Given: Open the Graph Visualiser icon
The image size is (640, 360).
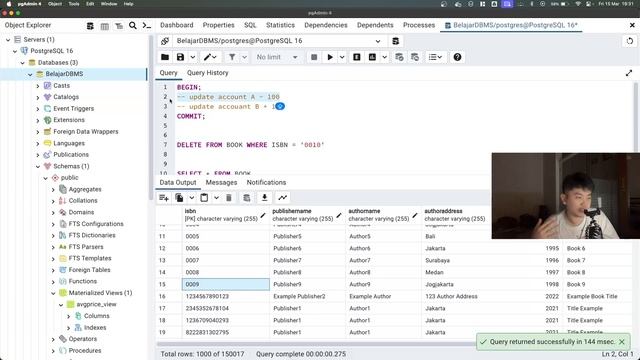Looking at the screenshot, I should click(x=282, y=198).
